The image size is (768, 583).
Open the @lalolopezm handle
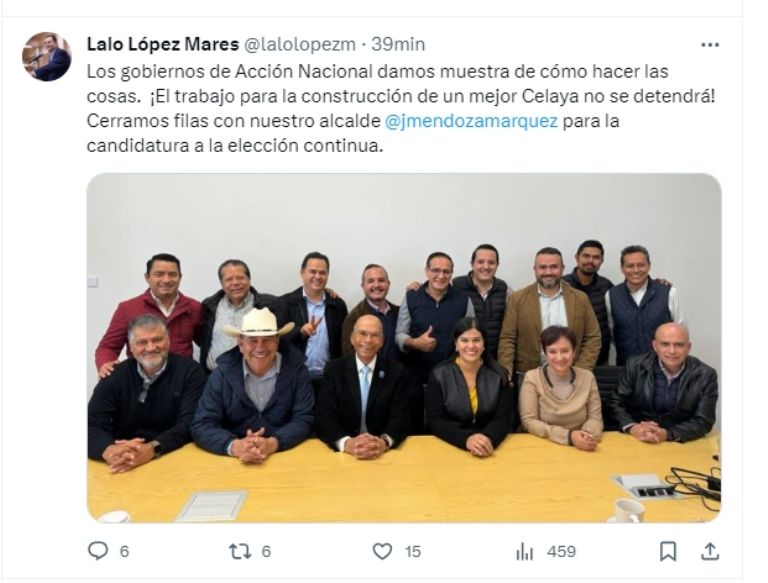click(x=299, y=45)
